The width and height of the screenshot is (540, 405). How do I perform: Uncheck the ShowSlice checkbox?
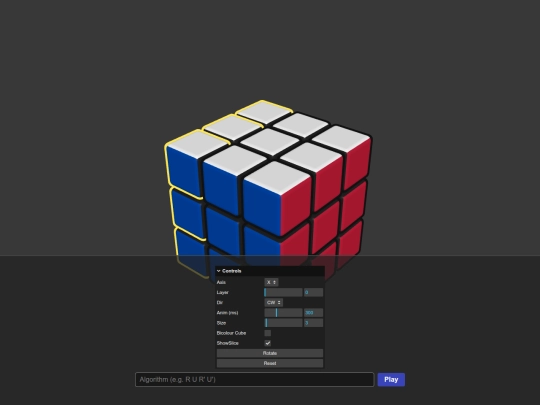pos(268,343)
